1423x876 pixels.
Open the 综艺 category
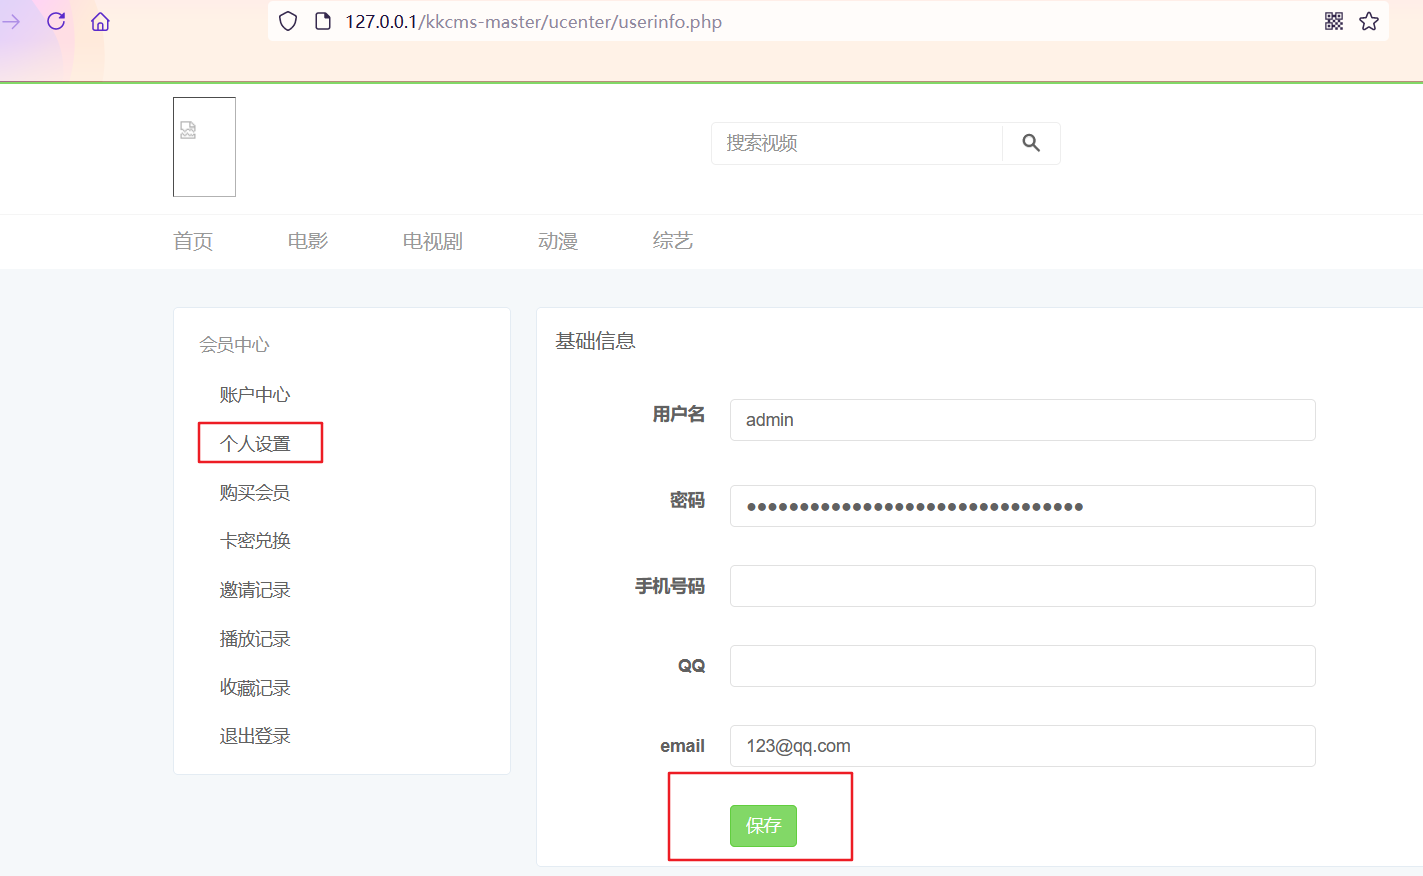point(672,241)
